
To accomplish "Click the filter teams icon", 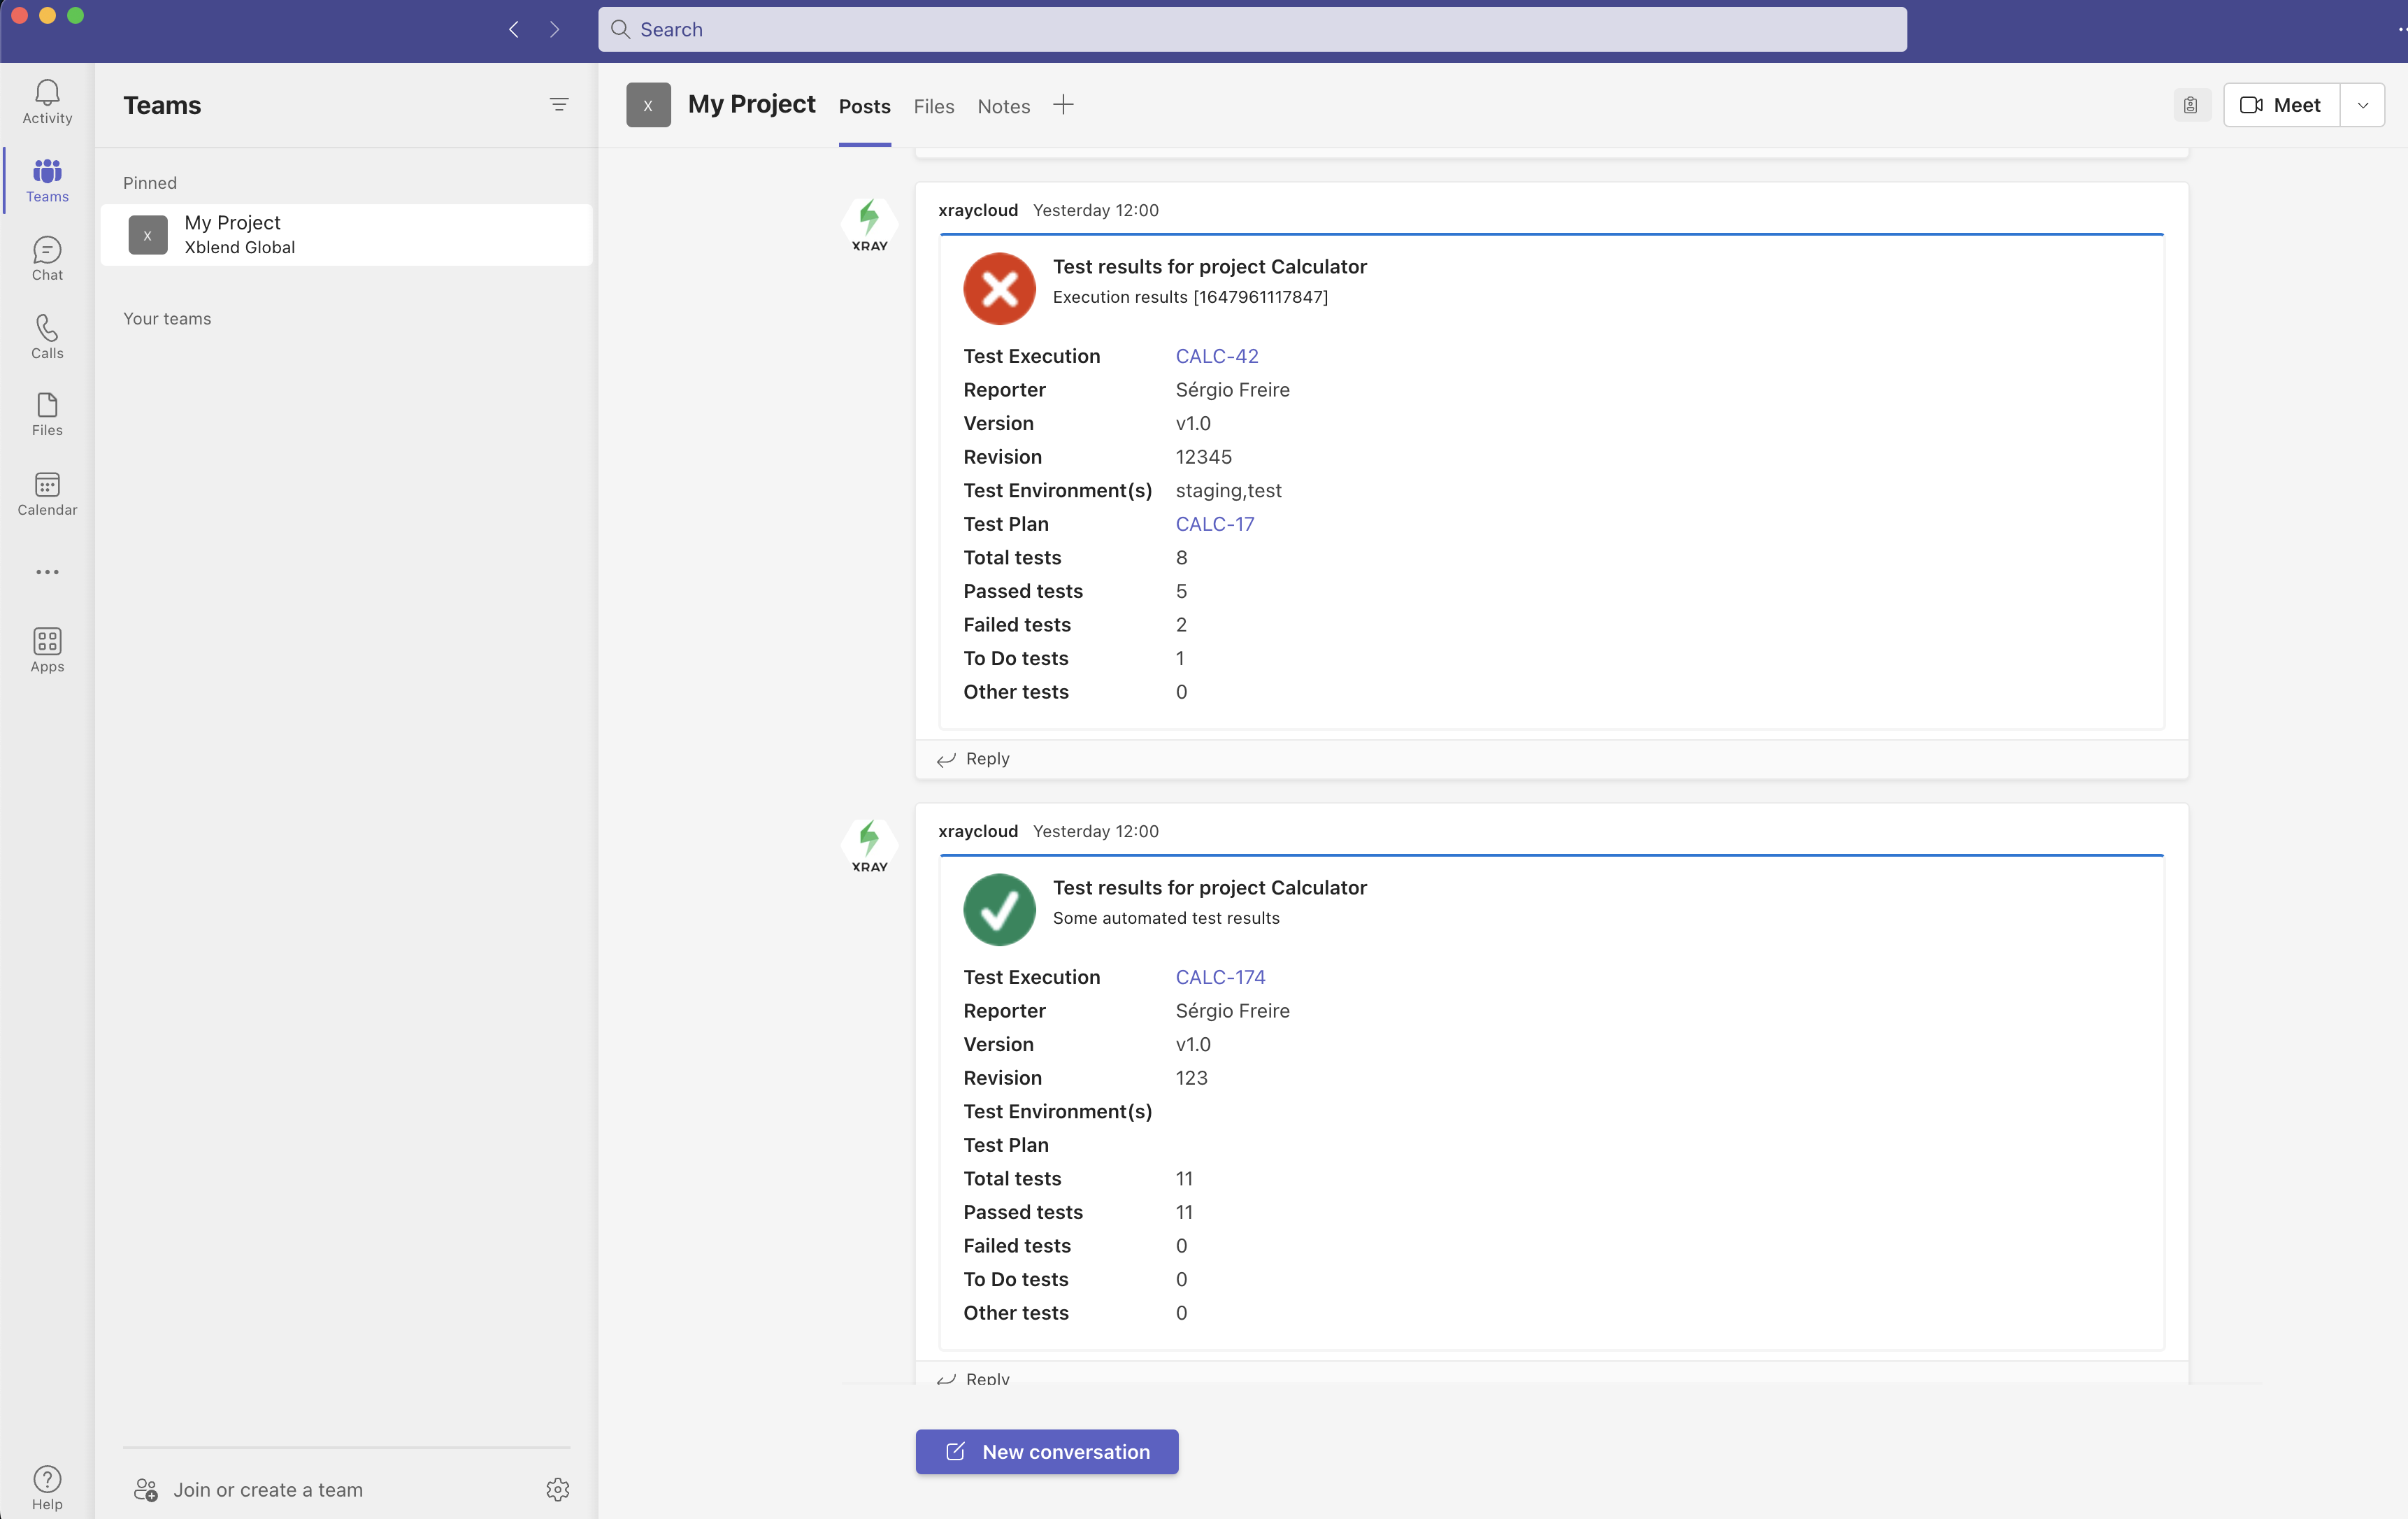I will coord(559,105).
